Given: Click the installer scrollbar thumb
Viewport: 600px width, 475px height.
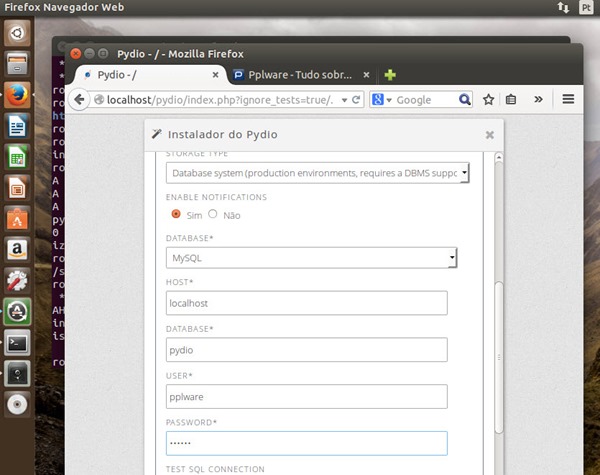Looking at the screenshot, I should click(x=499, y=358).
